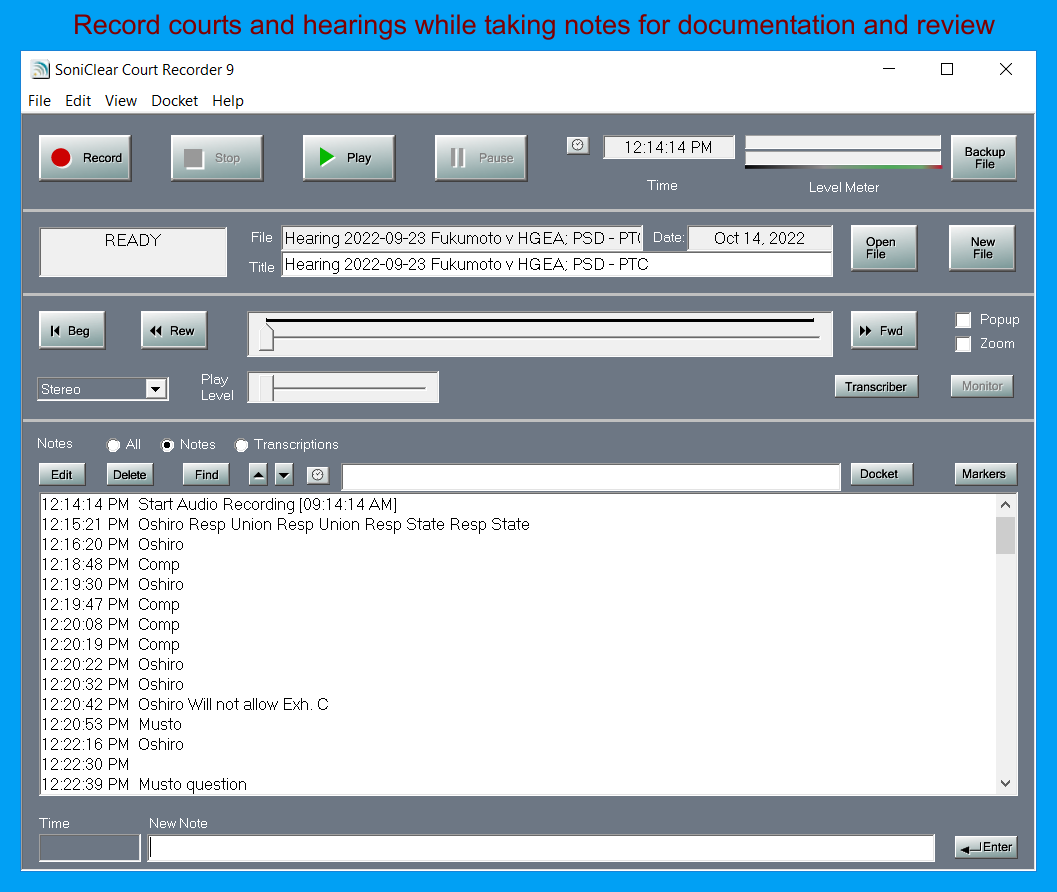Open the View menu
This screenshot has height=892, width=1057.
[x=120, y=101]
